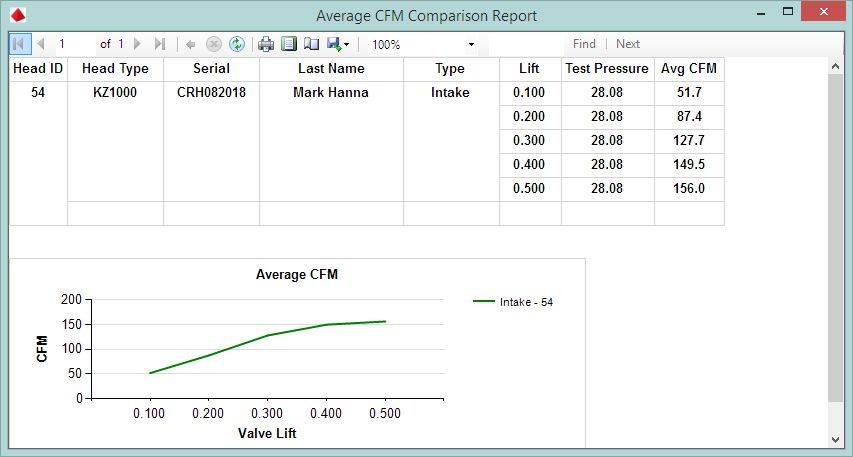Click the Next search link
The image size is (853, 457).
(628, 44)
